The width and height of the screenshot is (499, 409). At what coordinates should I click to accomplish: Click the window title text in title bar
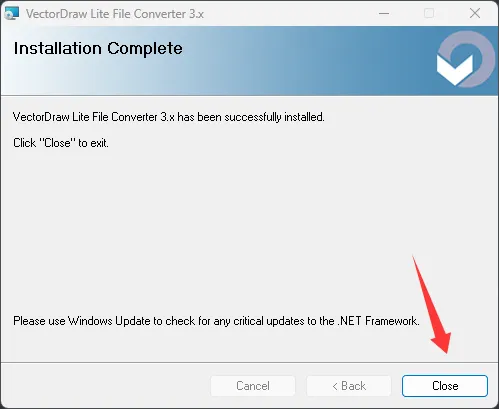115,14
